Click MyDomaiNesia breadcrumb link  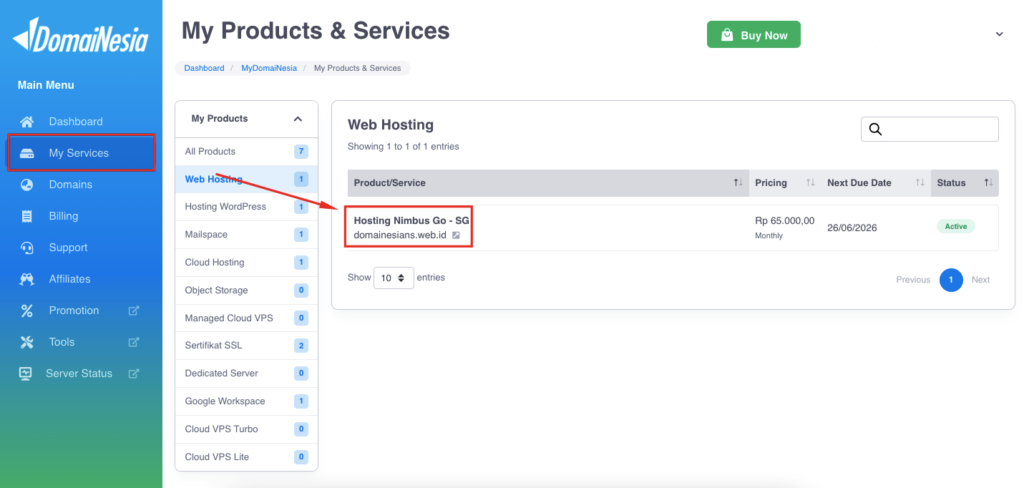coord(269,68)
